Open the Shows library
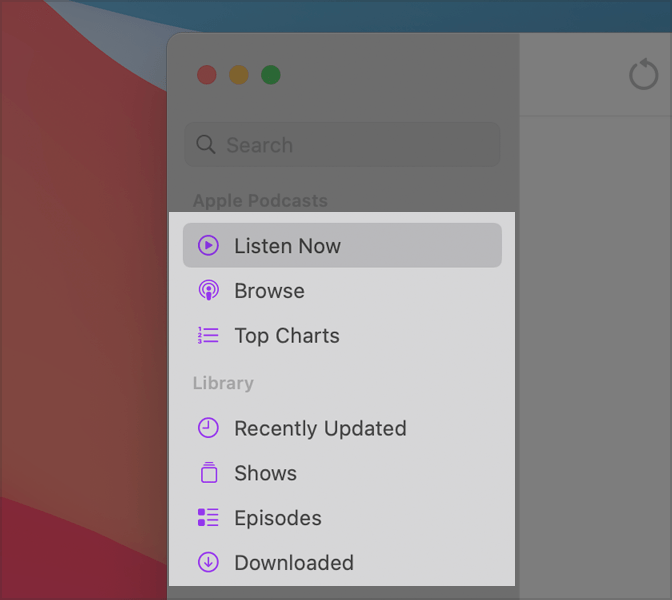 pos(342,473)
